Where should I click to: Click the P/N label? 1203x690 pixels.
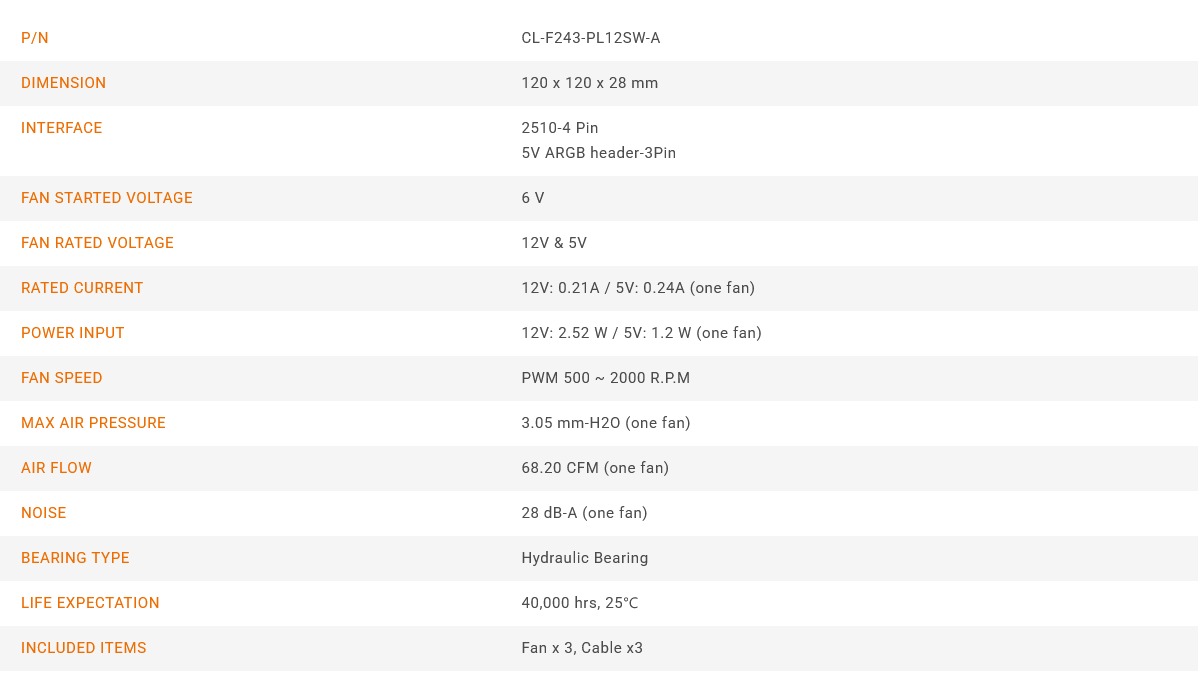pyautogui.click(x=35, y=38)
